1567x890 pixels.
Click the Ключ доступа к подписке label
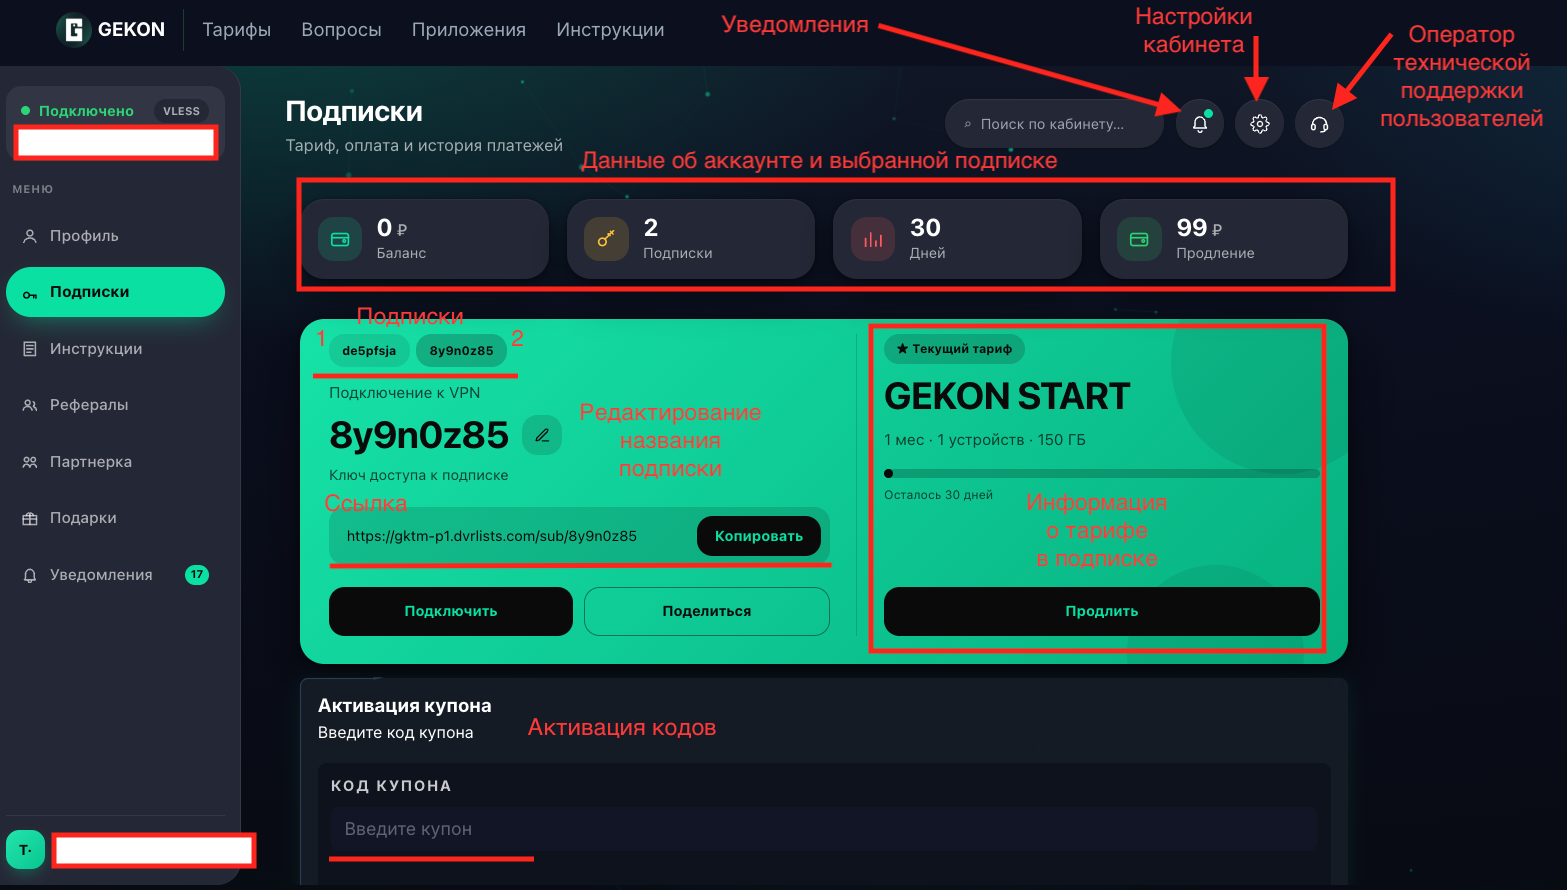point(418,475)
